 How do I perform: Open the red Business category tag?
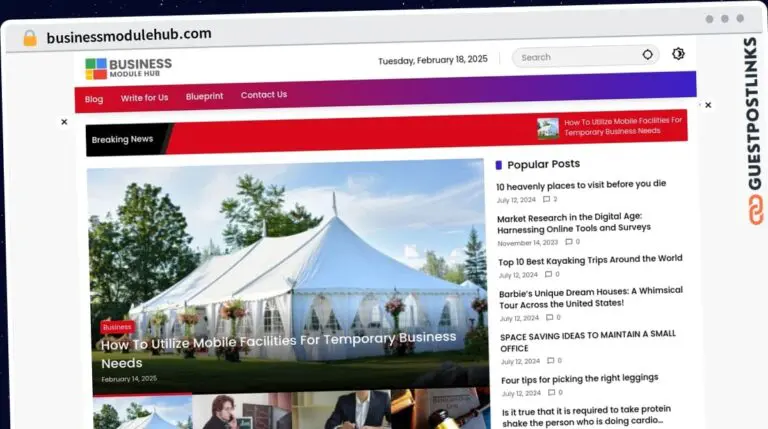117,326
